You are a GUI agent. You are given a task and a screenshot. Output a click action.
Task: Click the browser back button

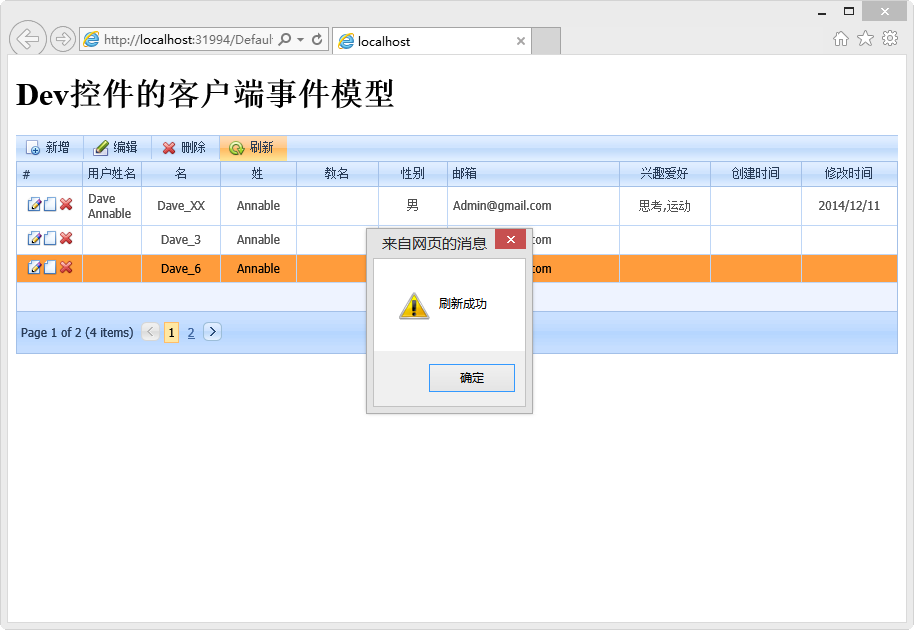click(27, 39)
